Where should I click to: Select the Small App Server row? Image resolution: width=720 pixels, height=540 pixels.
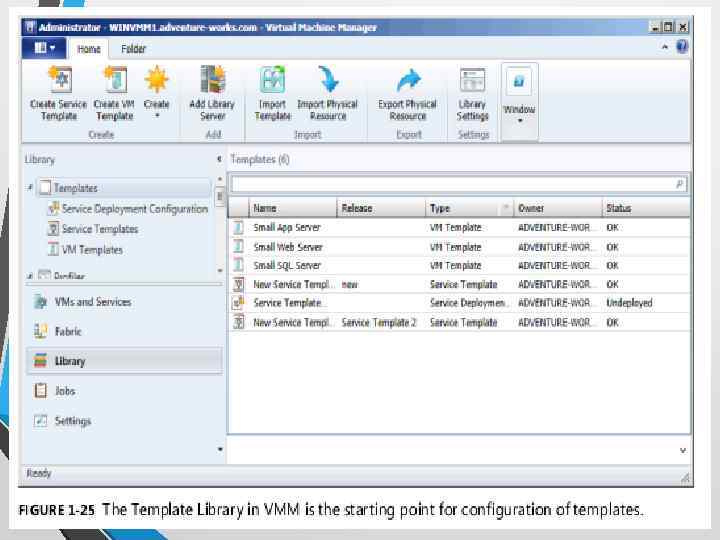tap(459, 228)
